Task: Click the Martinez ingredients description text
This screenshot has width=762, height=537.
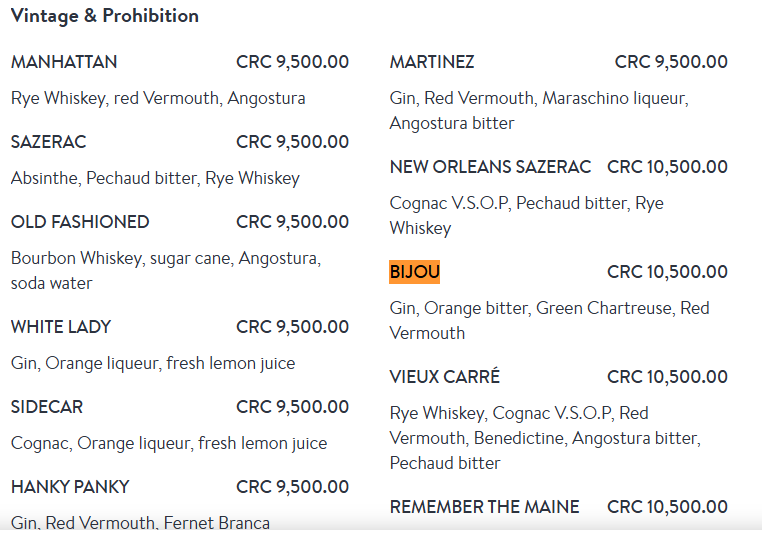Action: point(538,110)
